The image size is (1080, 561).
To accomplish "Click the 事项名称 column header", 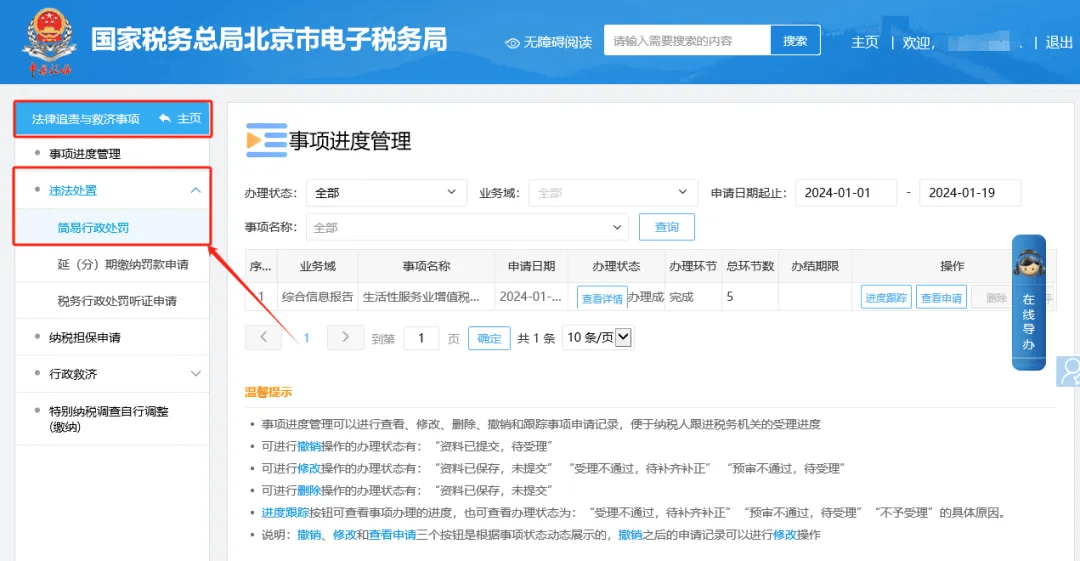I will click(426, 266).
